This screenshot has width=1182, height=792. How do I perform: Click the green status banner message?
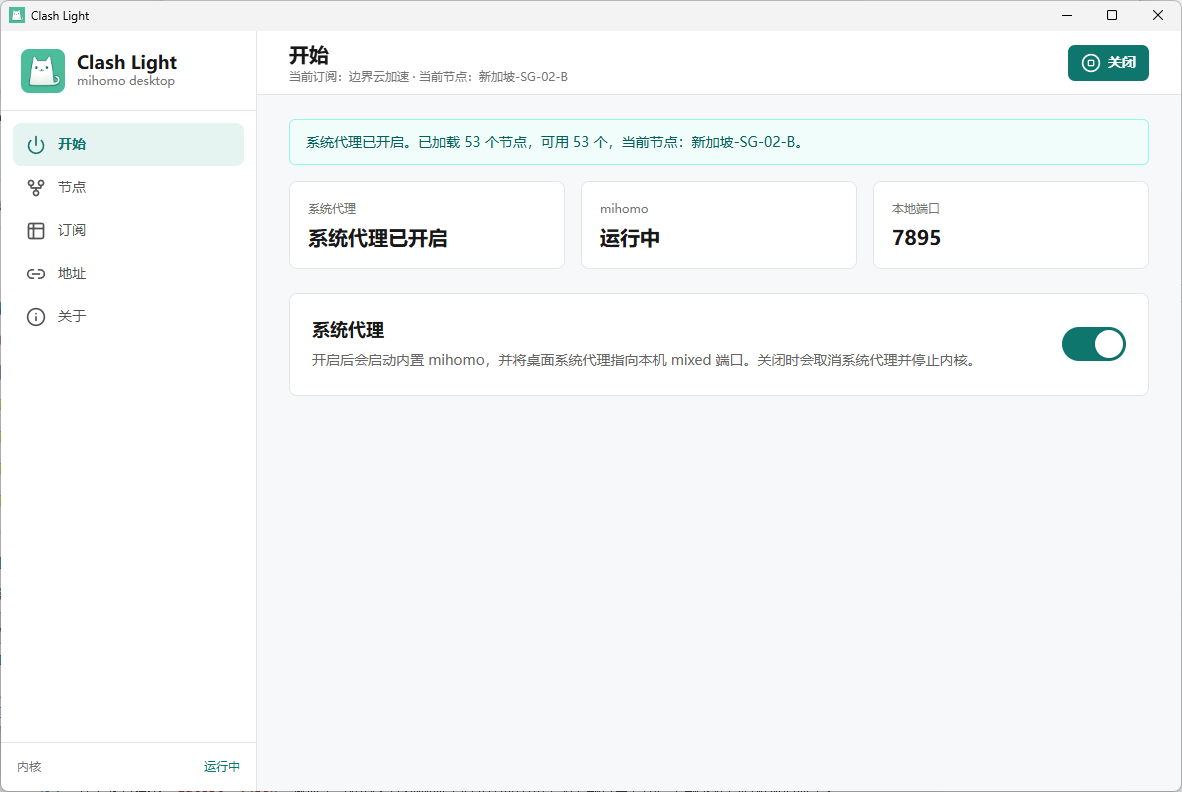[x=718, y=142]
